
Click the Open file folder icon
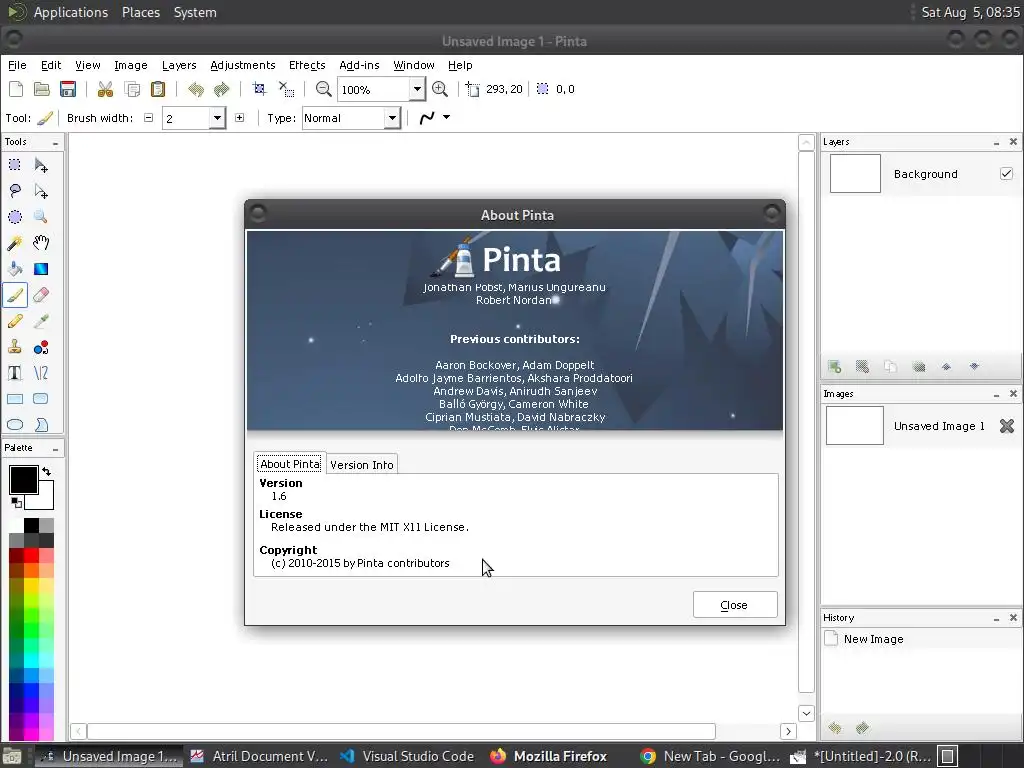tap(42, 89)
